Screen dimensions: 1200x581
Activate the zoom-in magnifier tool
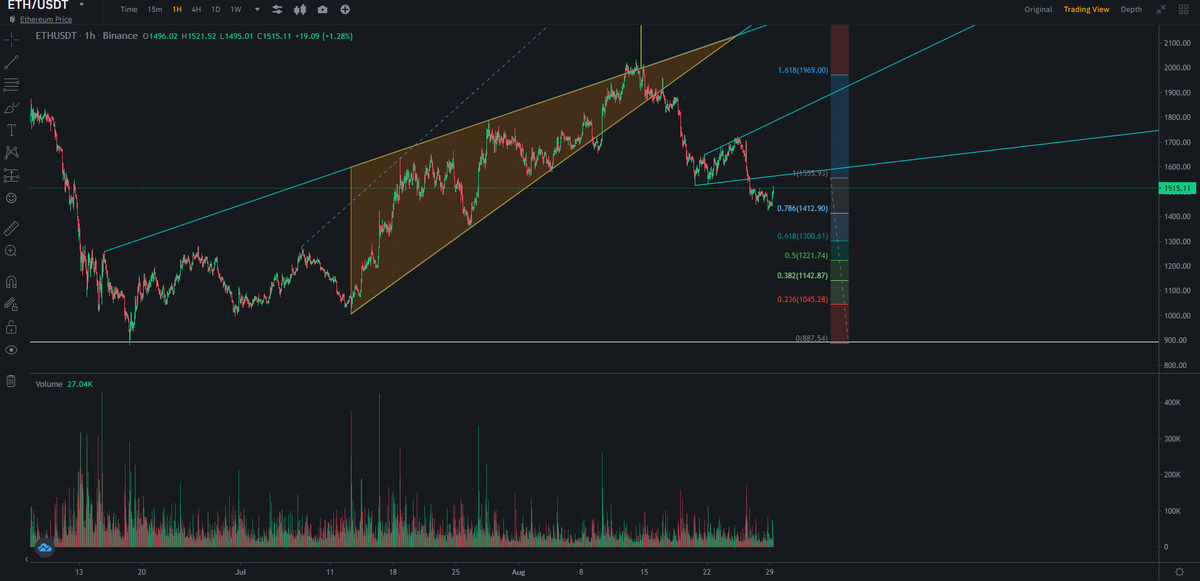tap(11, 251)
